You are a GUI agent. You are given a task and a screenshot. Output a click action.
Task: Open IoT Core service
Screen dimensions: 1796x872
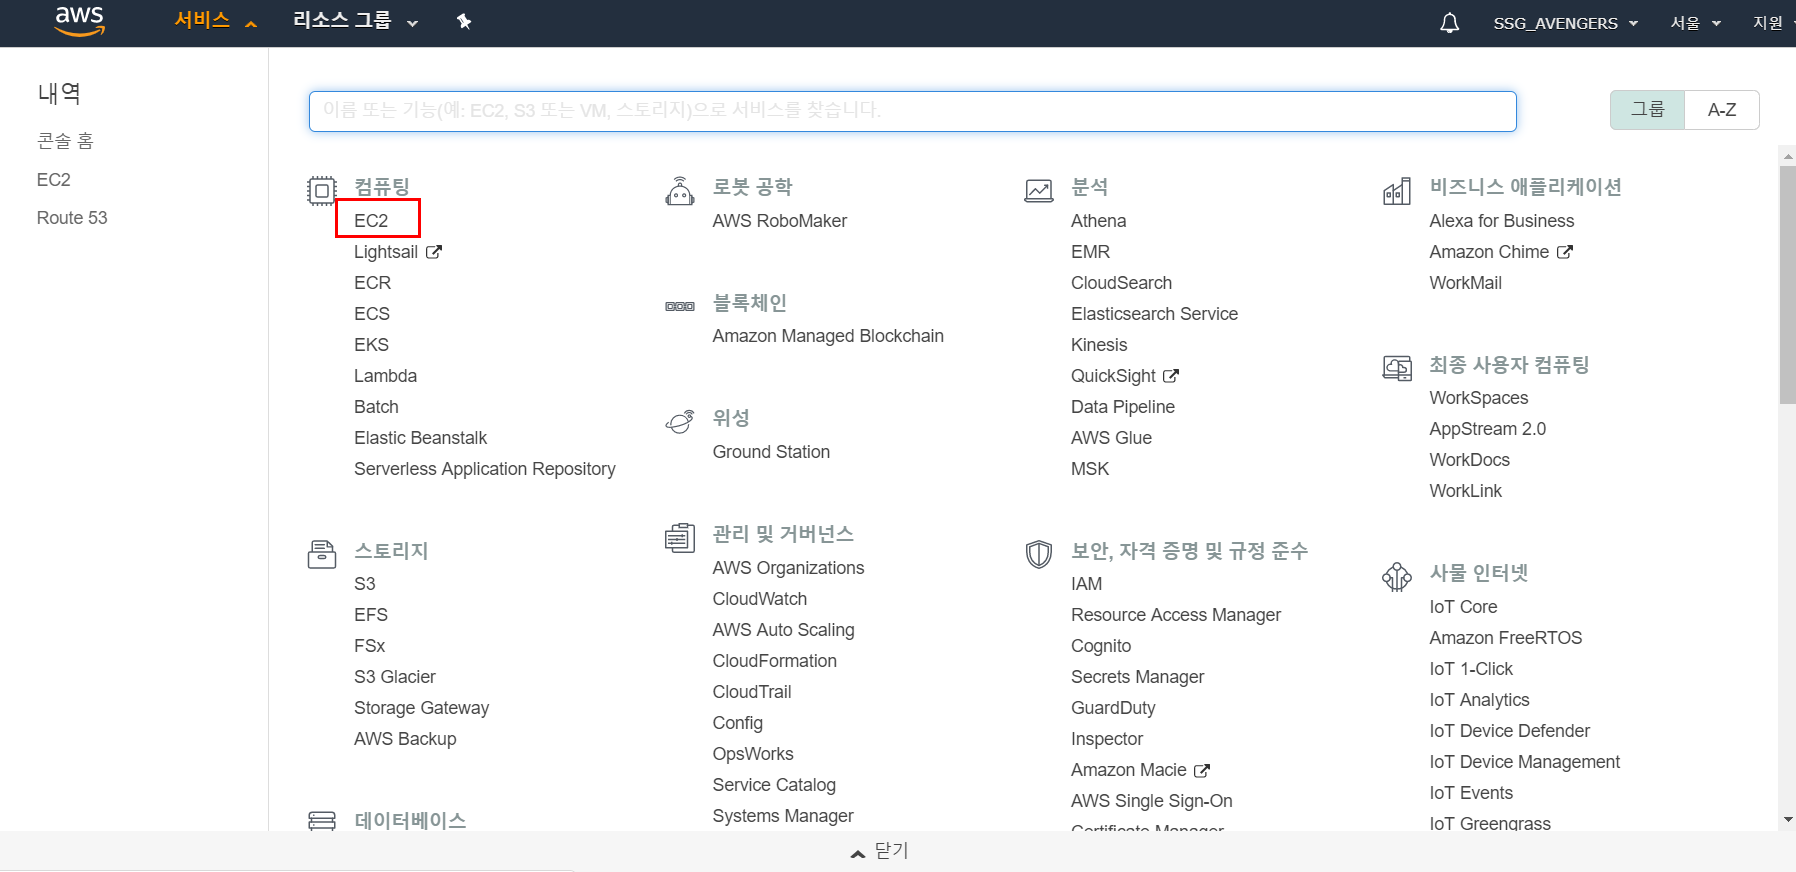[x=1463, y=607]
